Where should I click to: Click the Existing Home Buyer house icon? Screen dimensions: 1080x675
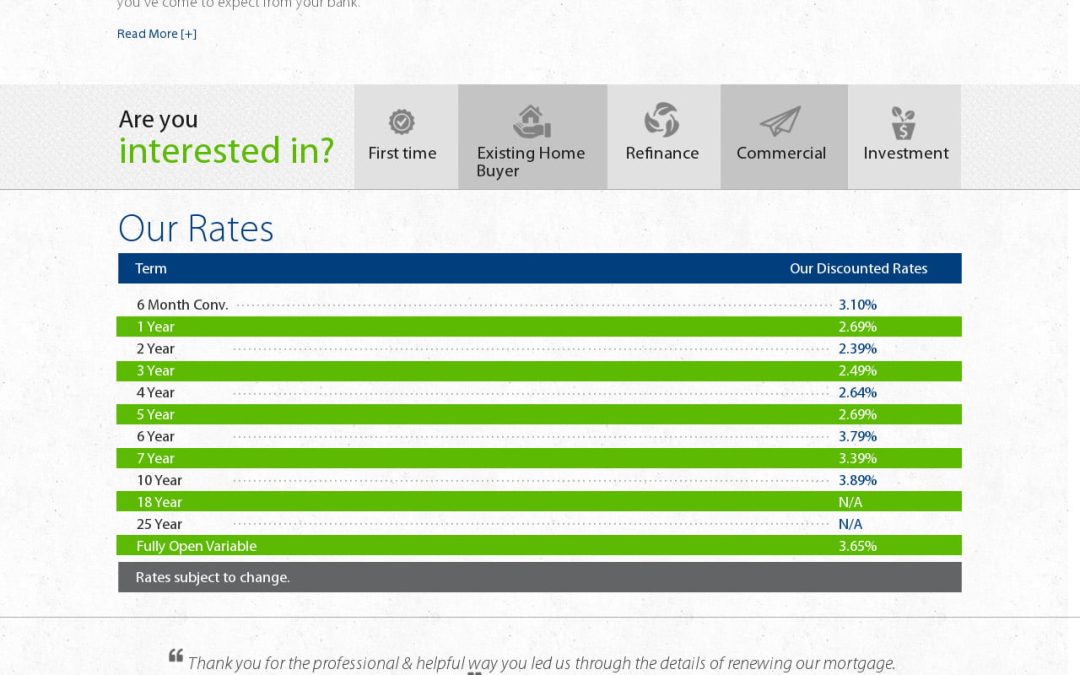[532, 121]
